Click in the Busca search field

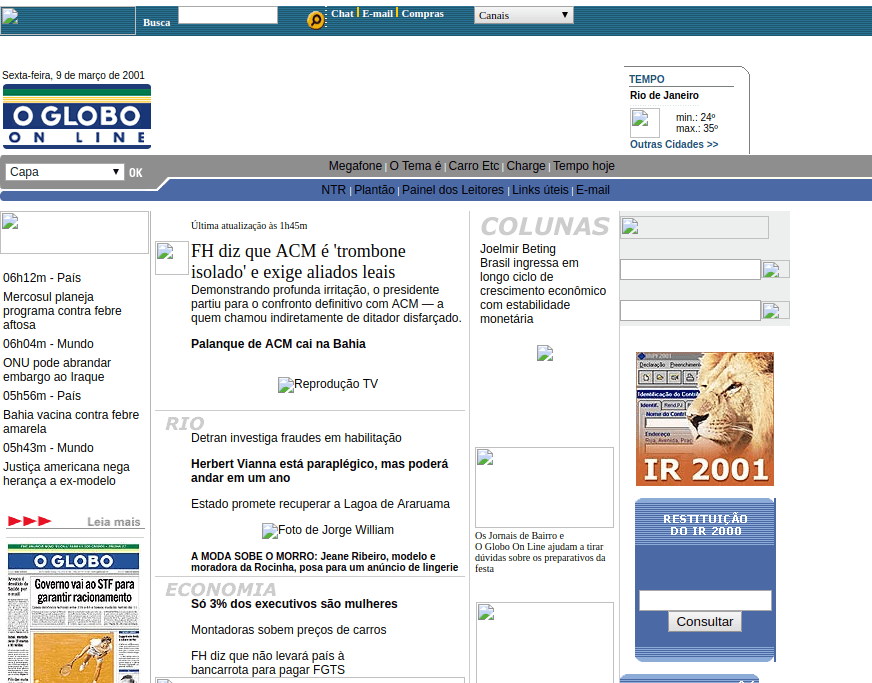pyautogui.click(x=227, y=15)
